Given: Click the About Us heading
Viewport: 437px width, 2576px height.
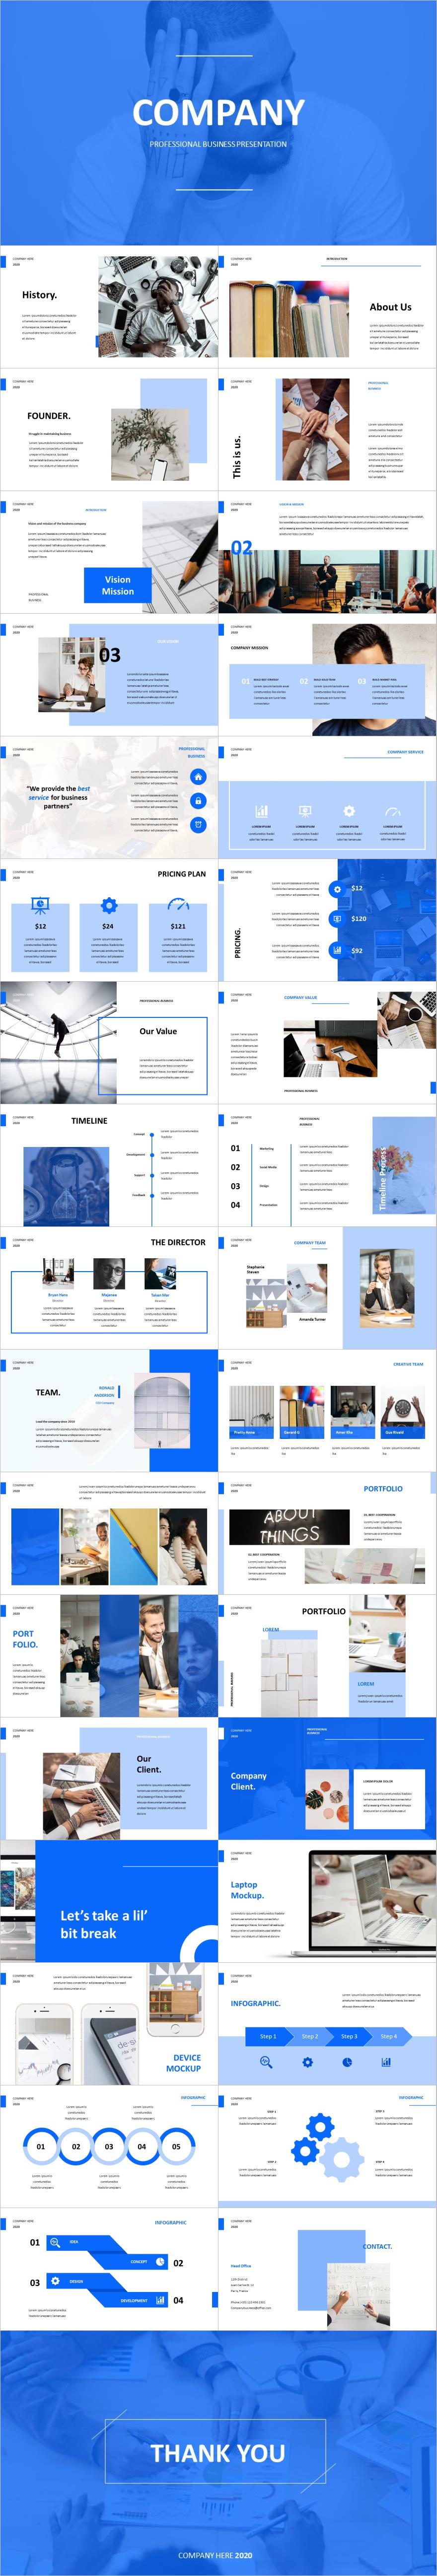Looking at the screenshot, I should coord(390,307).
